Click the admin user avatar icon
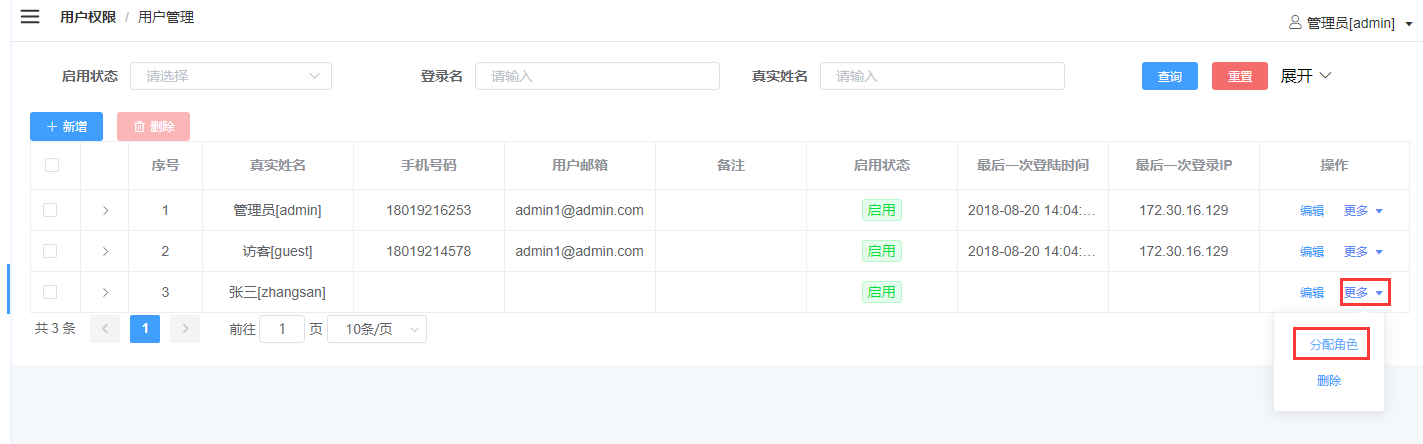This screenshot has height=444, width=1423. coord(1295,22)
